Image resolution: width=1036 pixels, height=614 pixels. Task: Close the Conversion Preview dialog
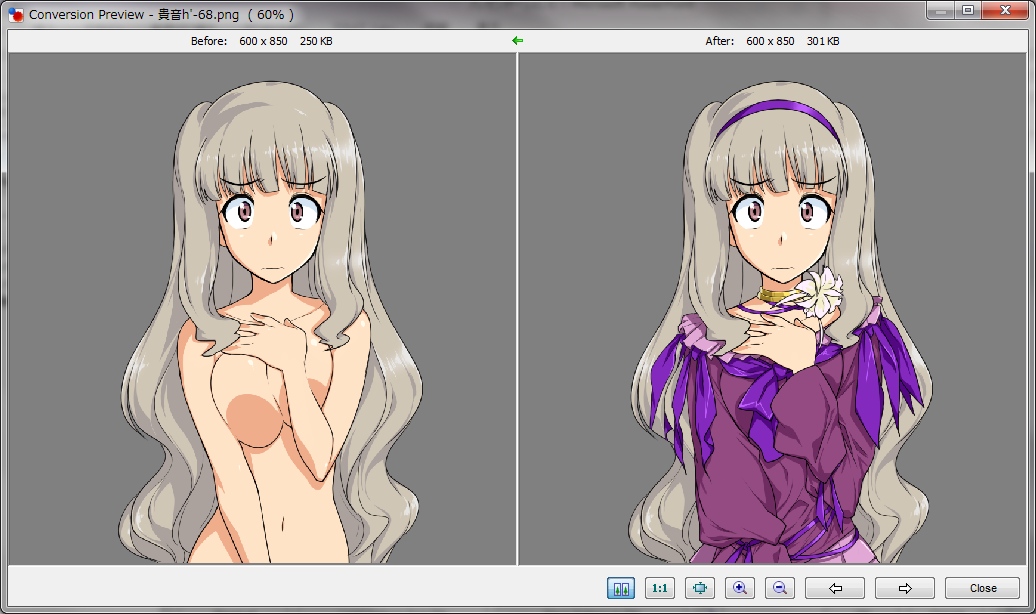pos(982,588)
